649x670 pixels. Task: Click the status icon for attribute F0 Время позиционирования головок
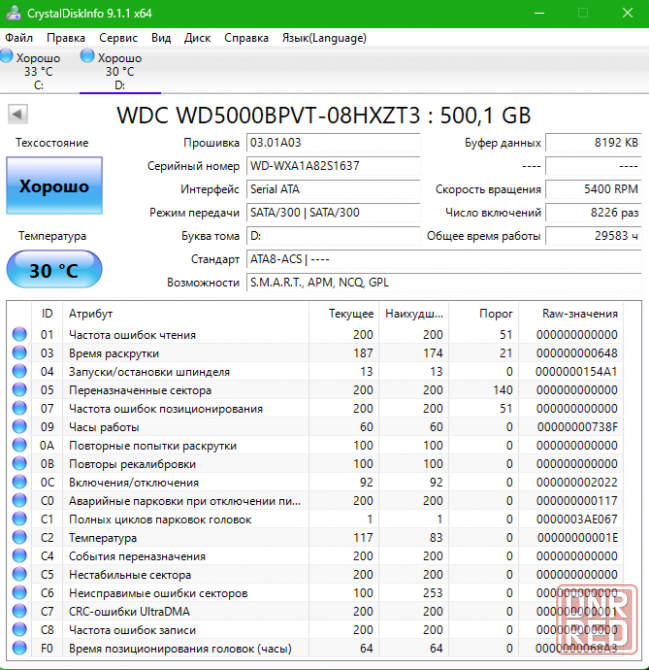(x=19, y=648)
